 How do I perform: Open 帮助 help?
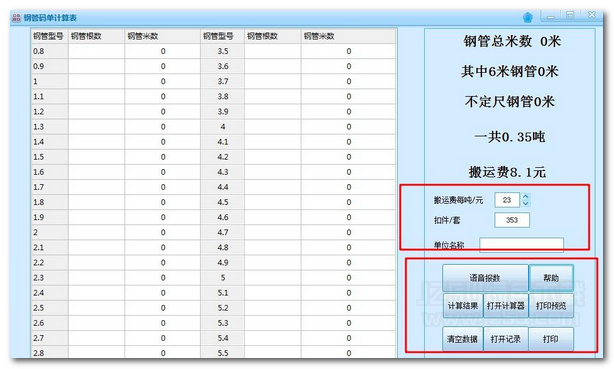[551, 278]
